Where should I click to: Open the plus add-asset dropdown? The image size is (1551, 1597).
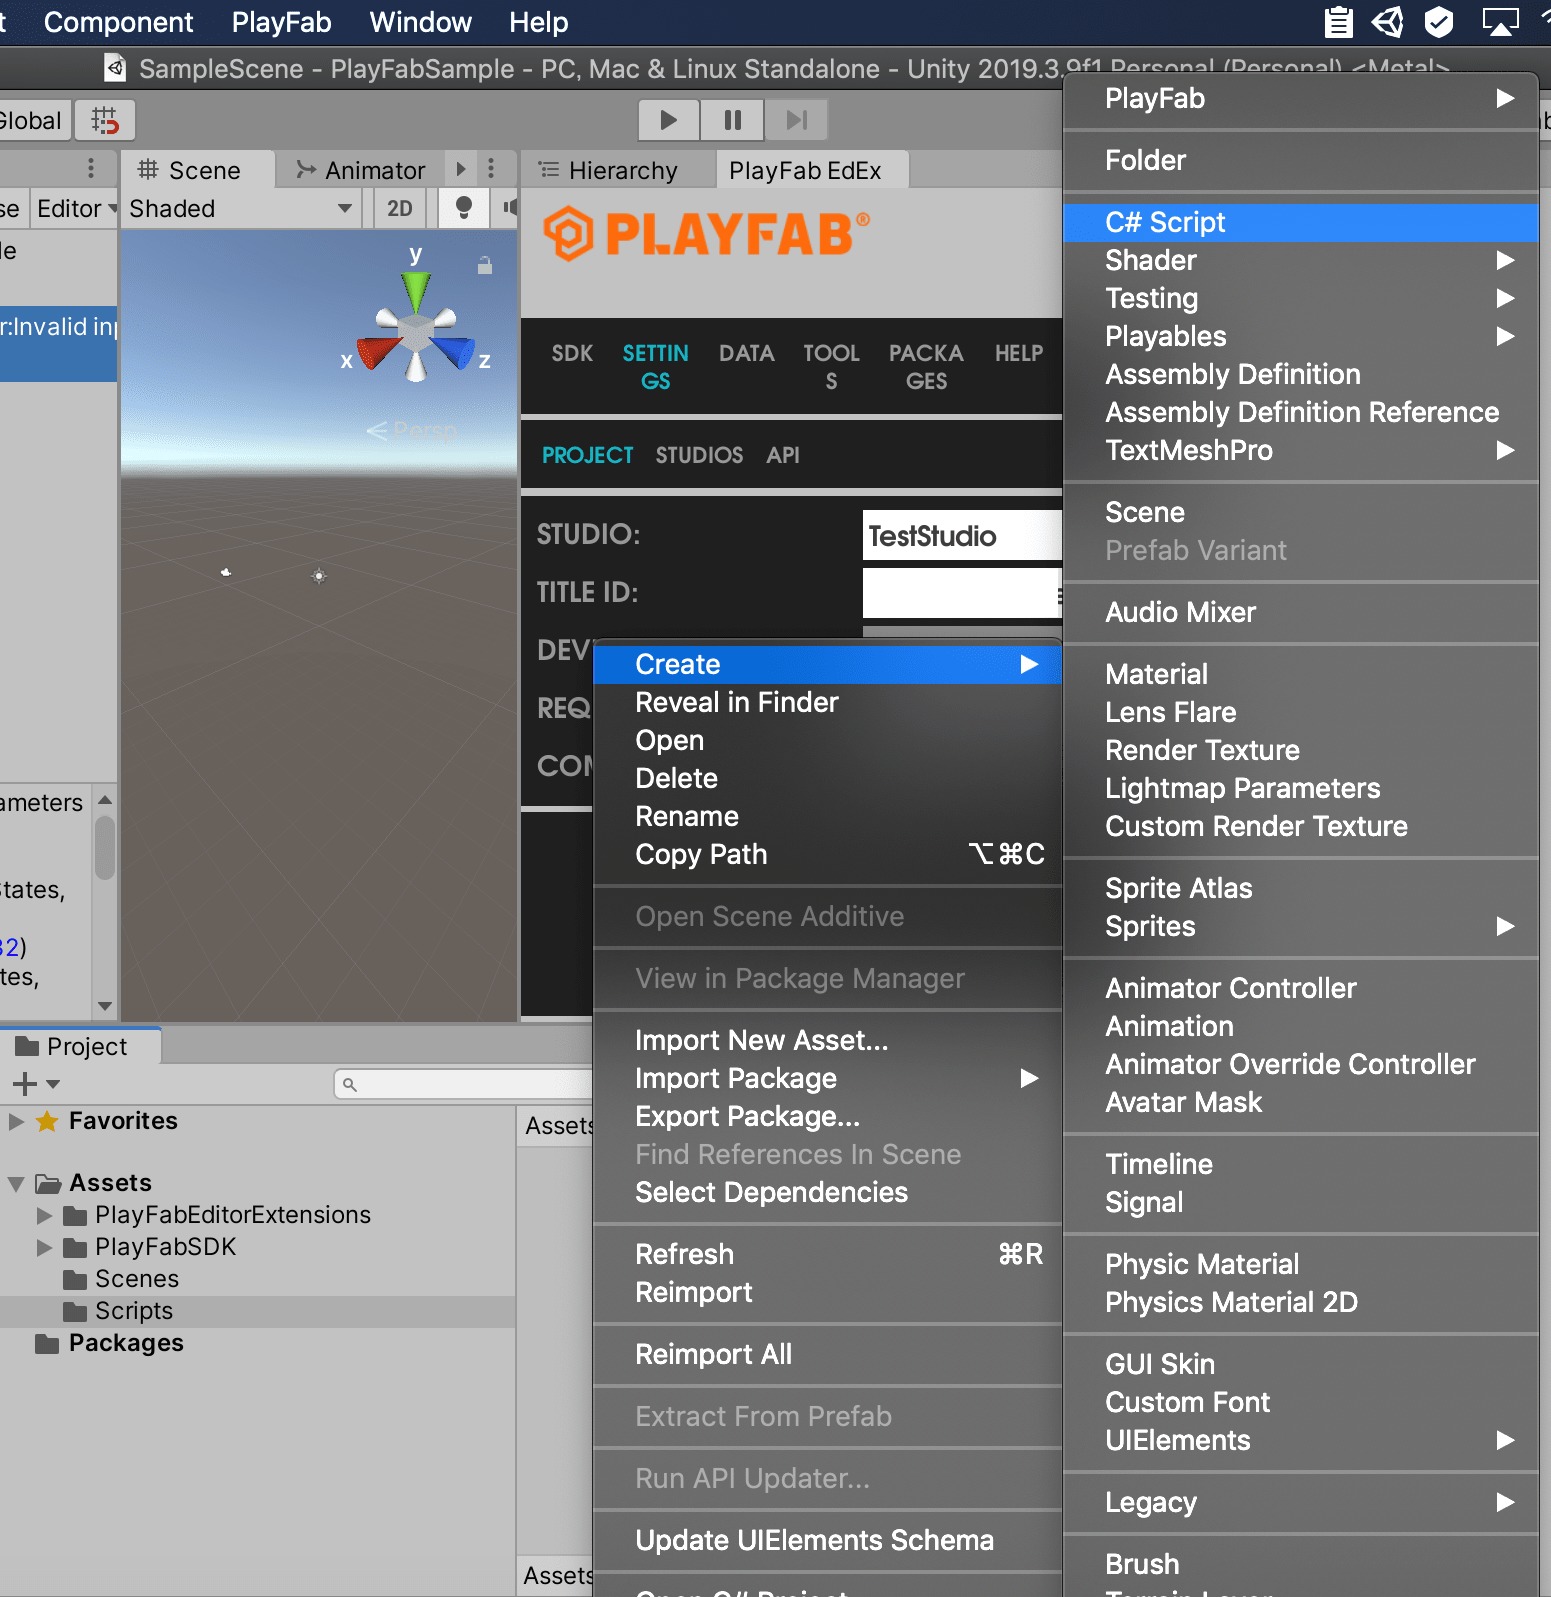pyautogui.click(x=36, y=1083)
